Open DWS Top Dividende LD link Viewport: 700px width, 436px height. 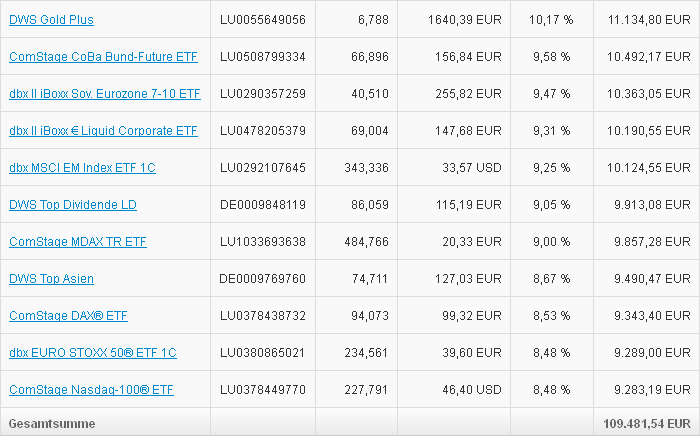pyautogui.click(x=73, y=205)
